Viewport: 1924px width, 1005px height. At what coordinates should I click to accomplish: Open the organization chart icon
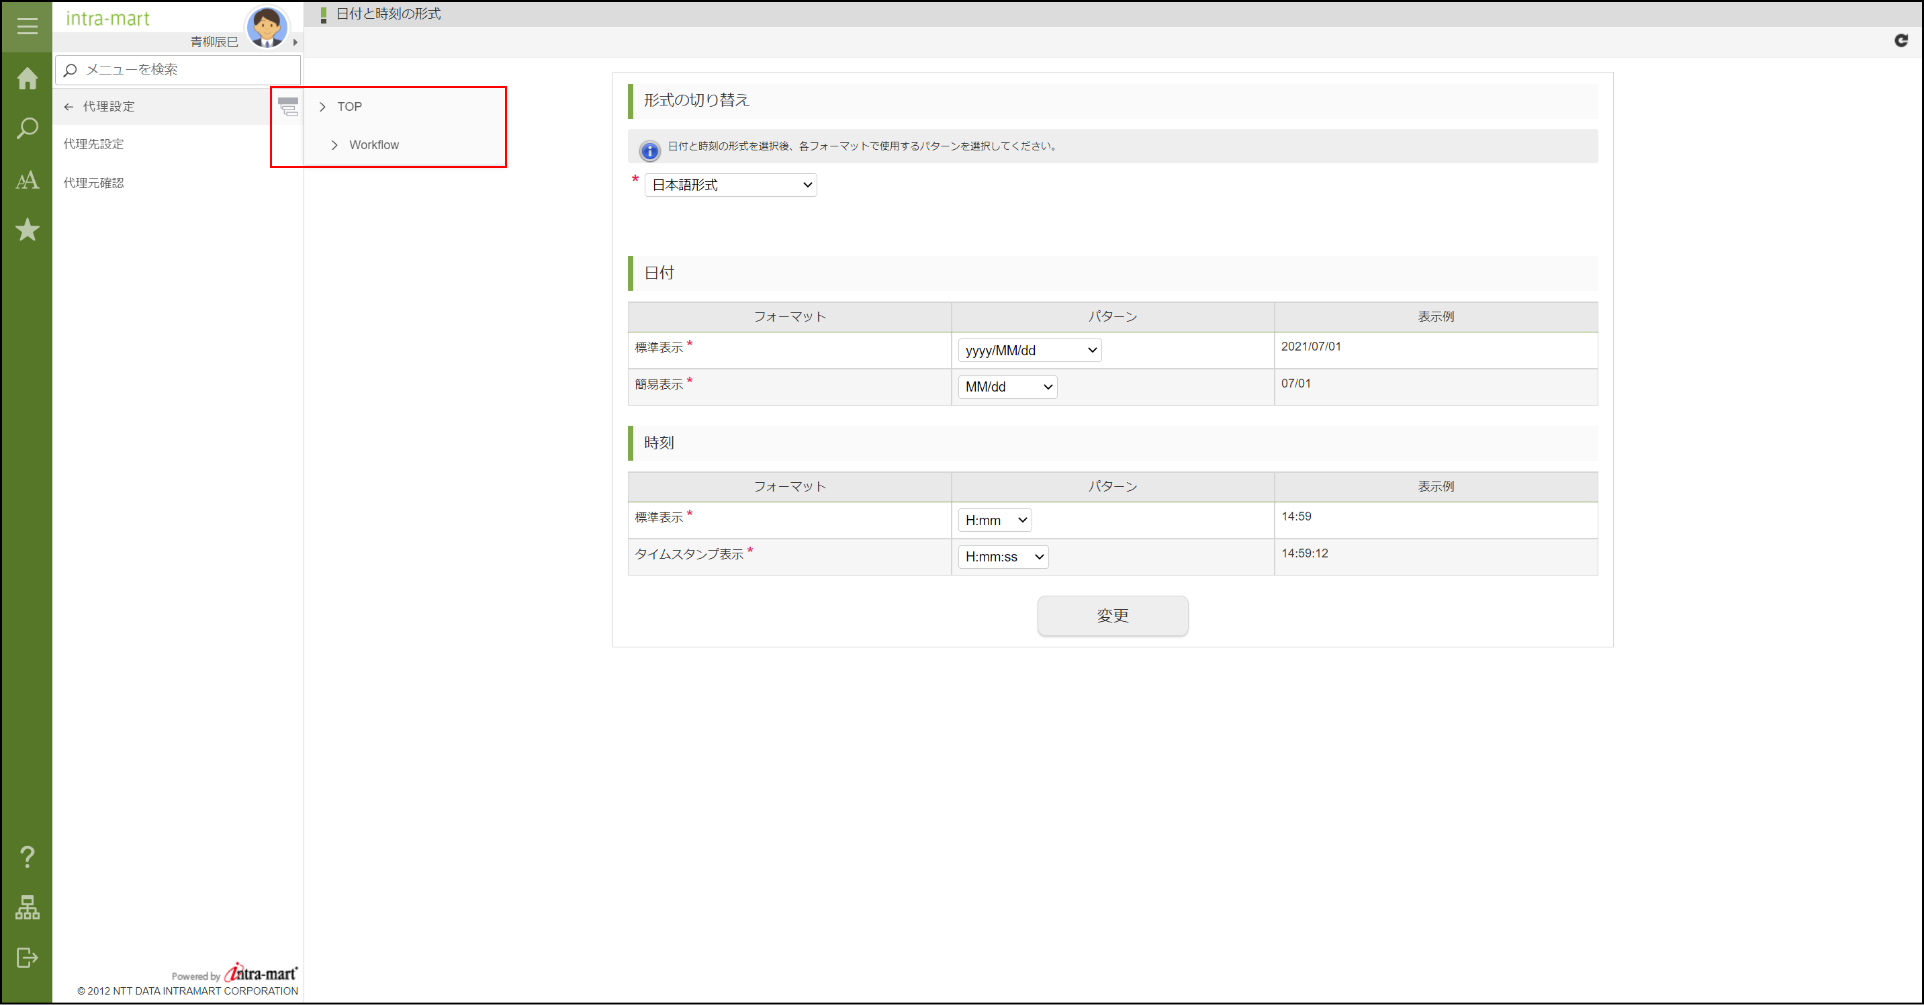click(x=27, y=908)
